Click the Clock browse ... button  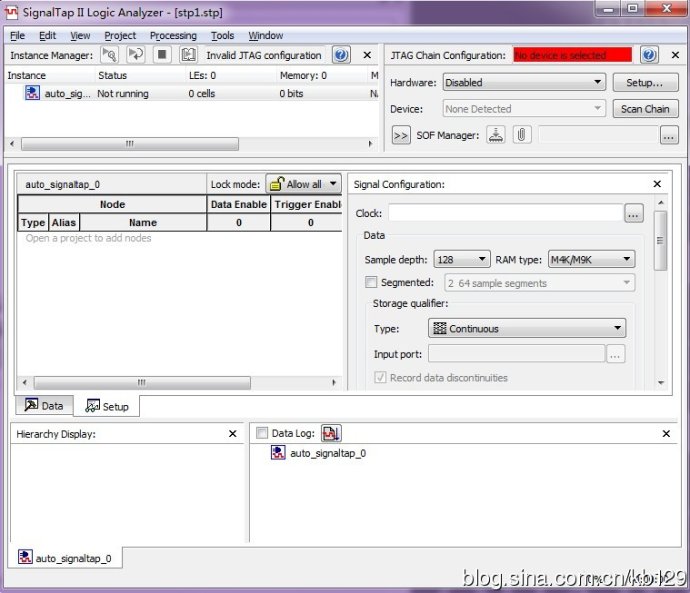pos(634,213)
